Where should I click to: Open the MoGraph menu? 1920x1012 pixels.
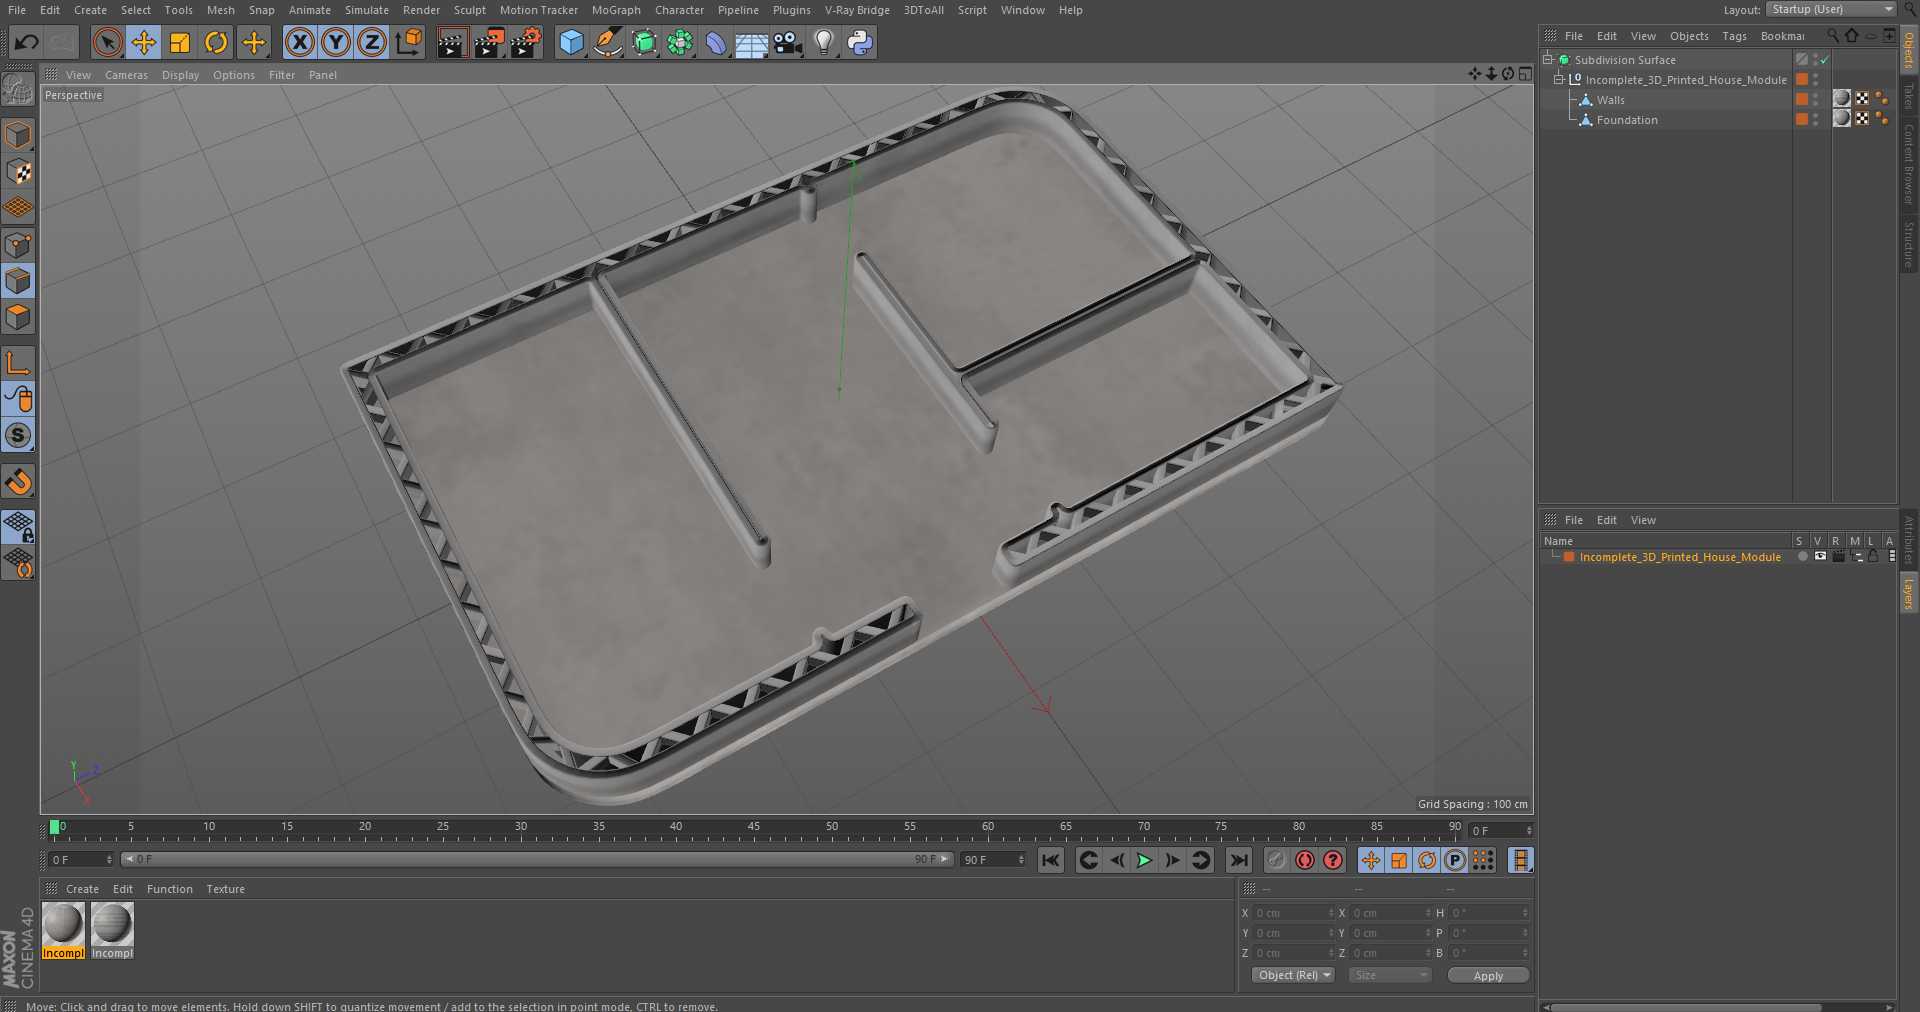point(616,10)
